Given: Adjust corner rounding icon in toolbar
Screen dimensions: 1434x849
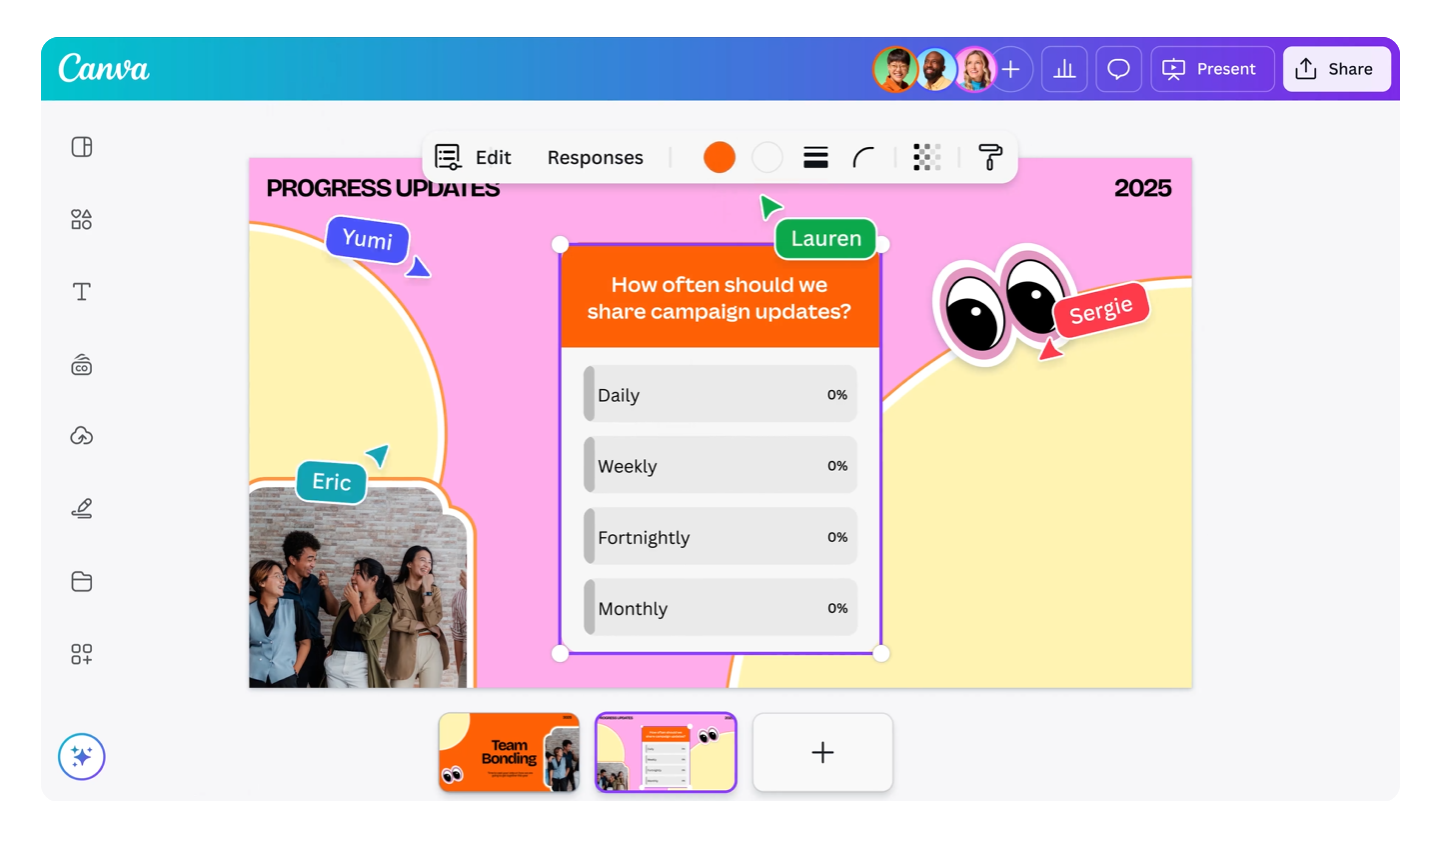Looking at the screenshot, I should click(x=864, y=157).
